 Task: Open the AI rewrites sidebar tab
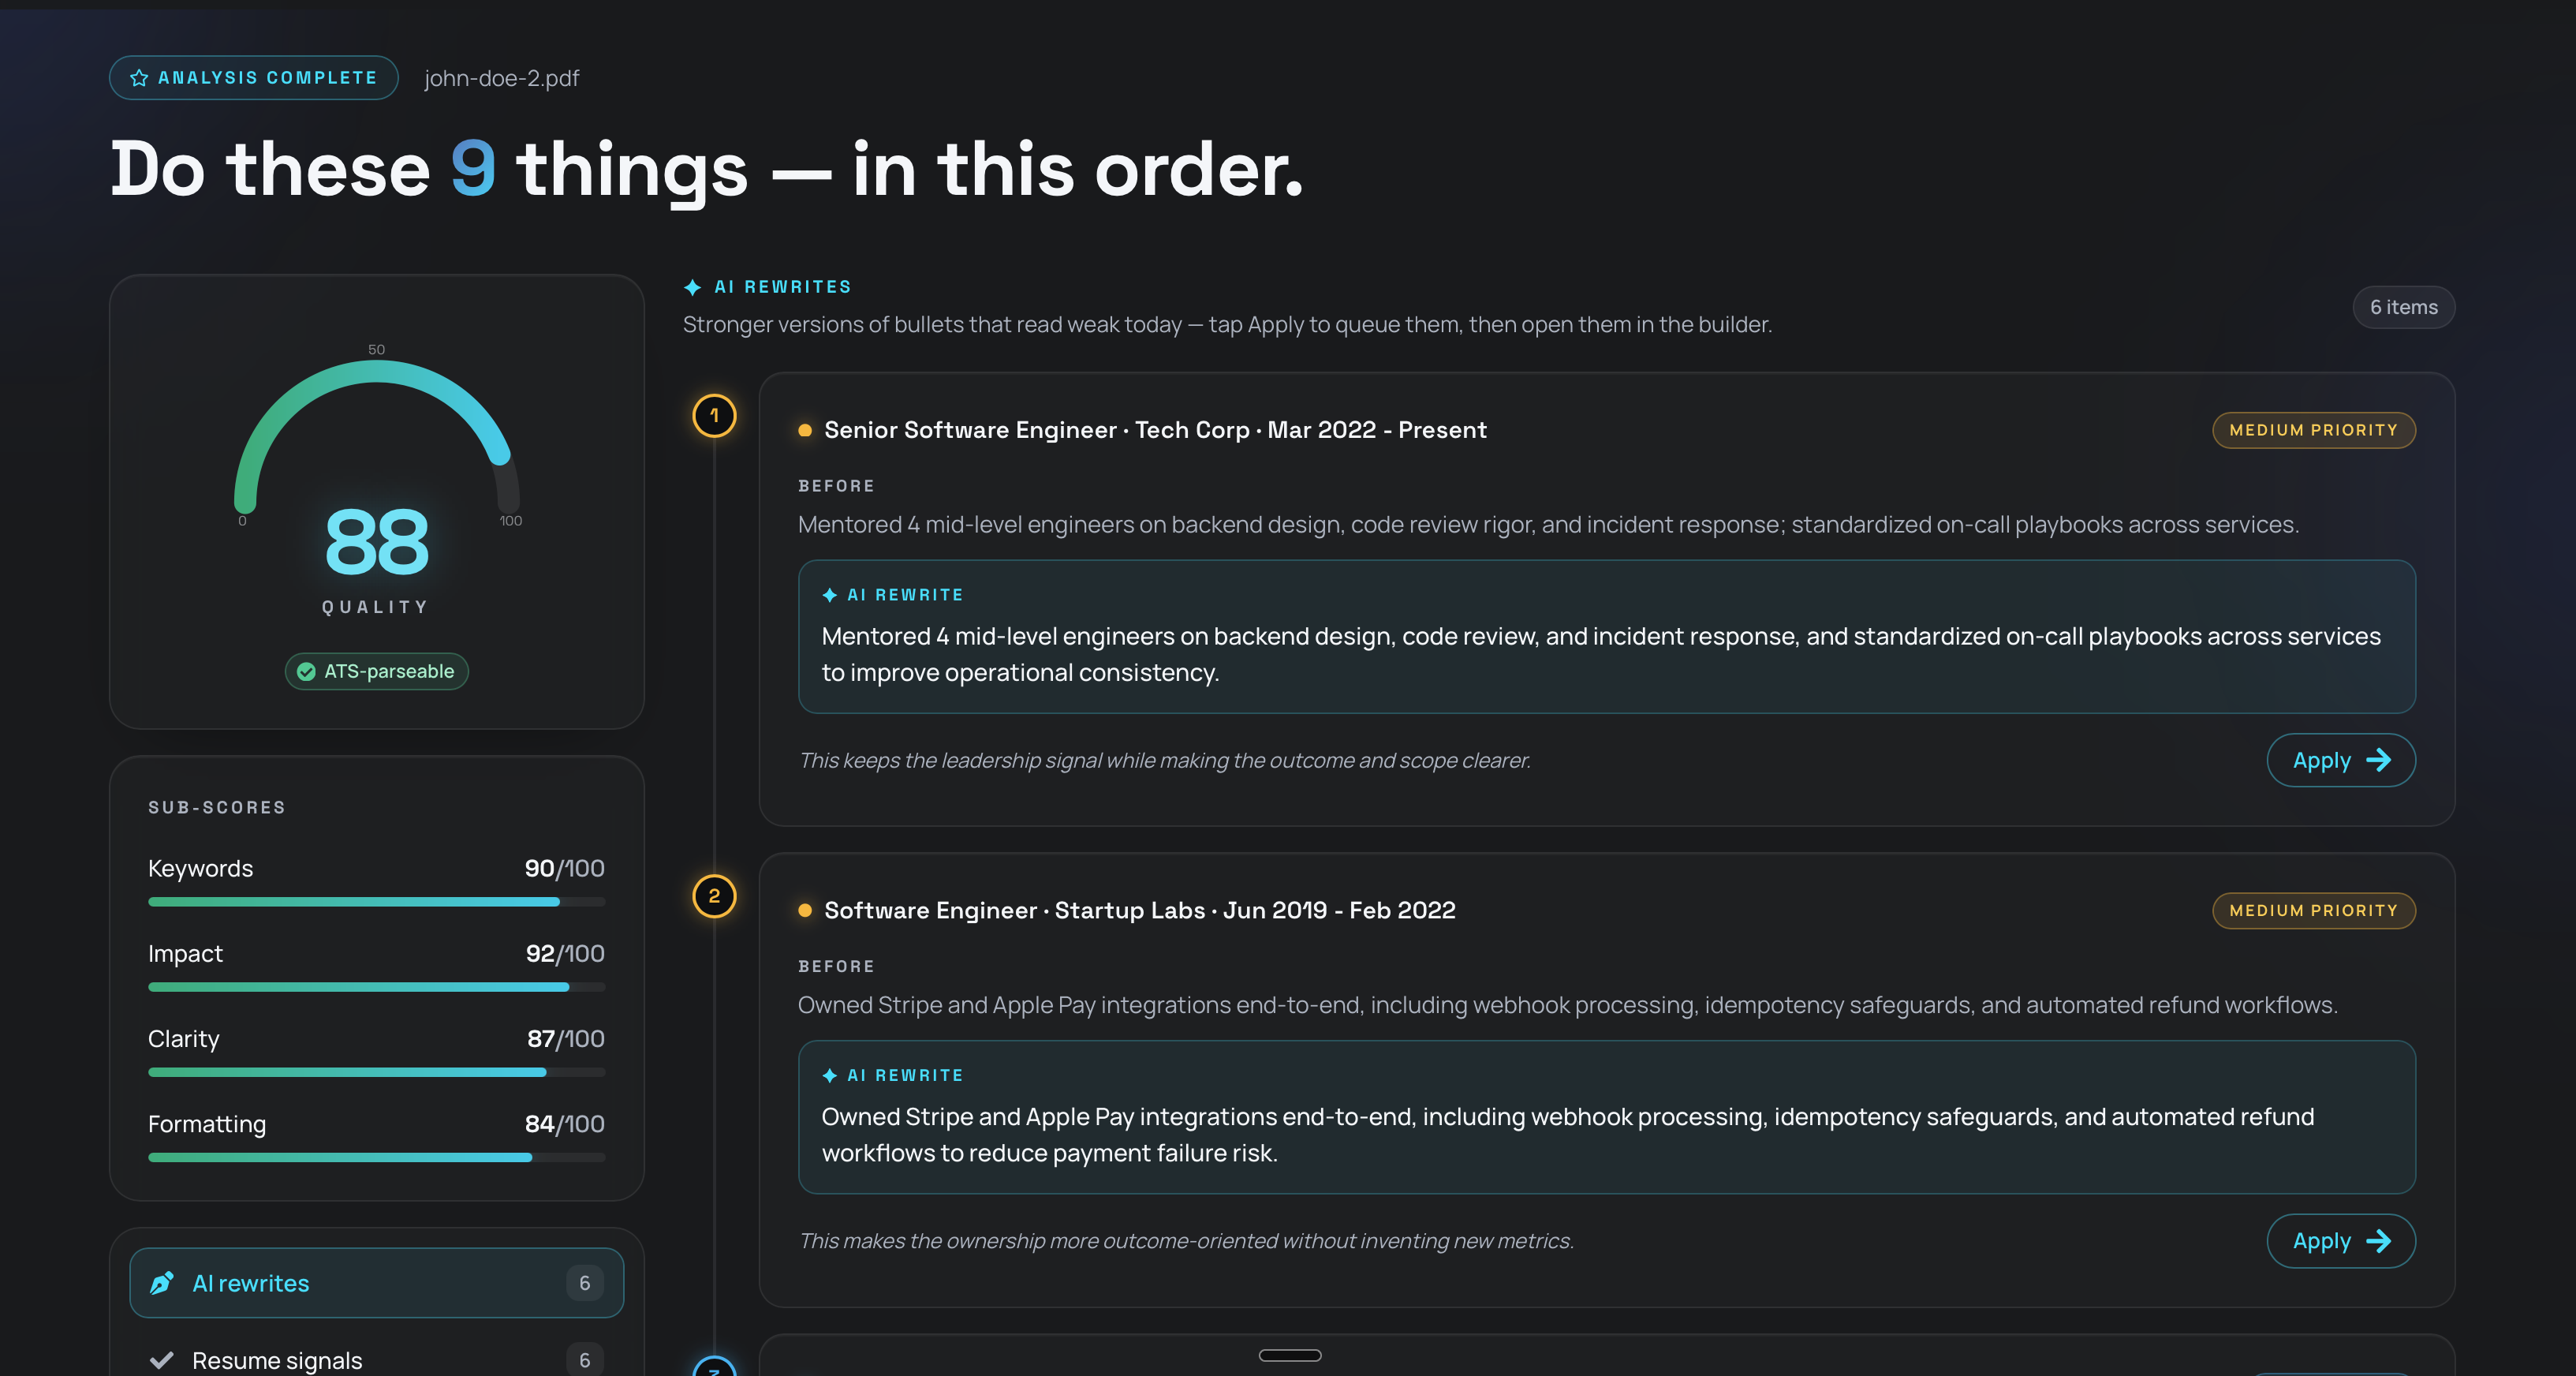pyautogui.click(x=376, y=1283)
